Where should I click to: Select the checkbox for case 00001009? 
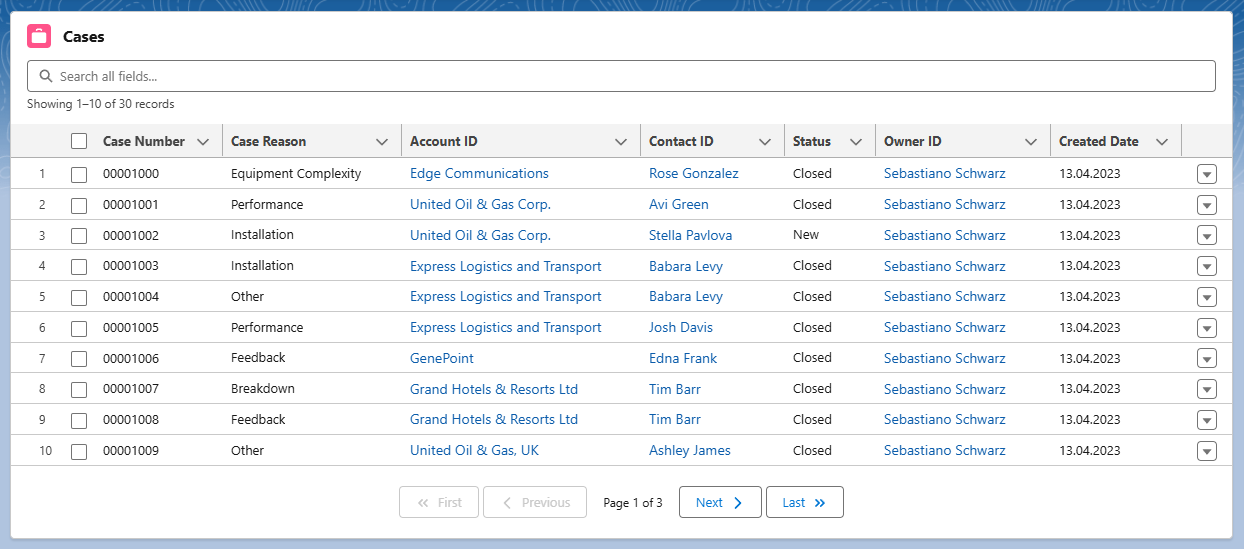click(79, 452)
